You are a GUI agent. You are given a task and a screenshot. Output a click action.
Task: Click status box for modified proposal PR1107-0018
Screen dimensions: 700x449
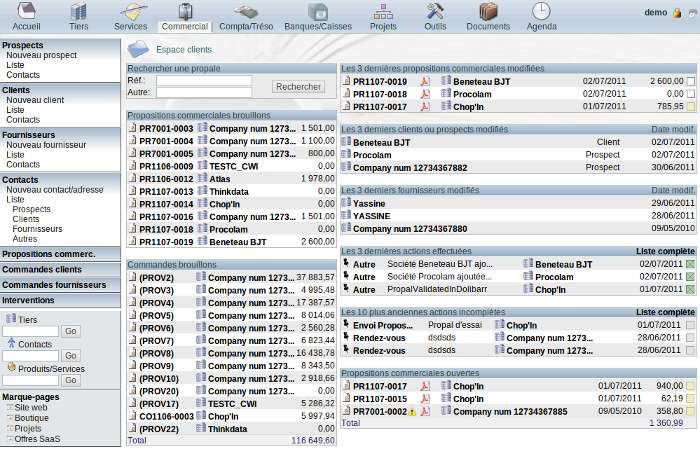[689, 93]
